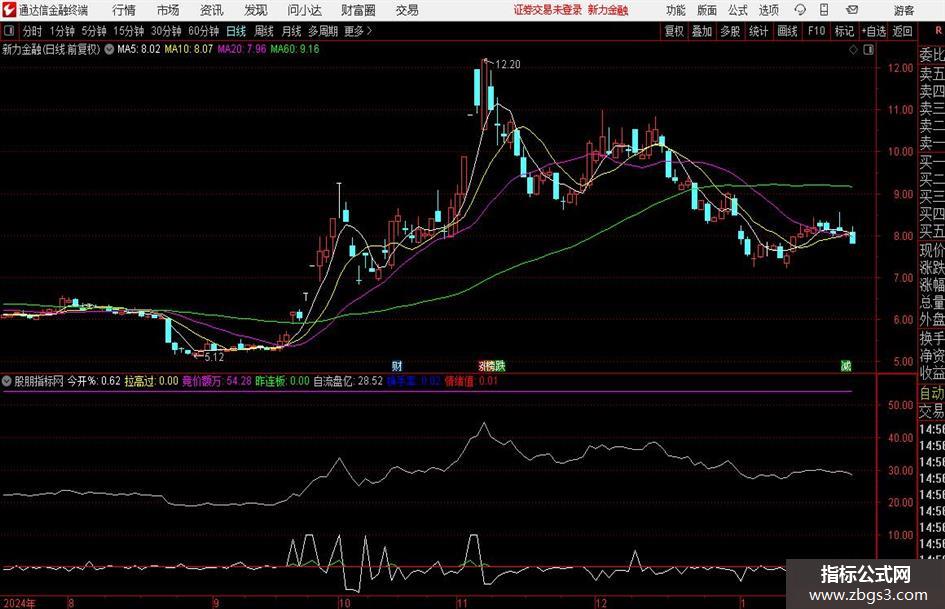
Task: Open the 公式 menu
Action: (737, 10)
